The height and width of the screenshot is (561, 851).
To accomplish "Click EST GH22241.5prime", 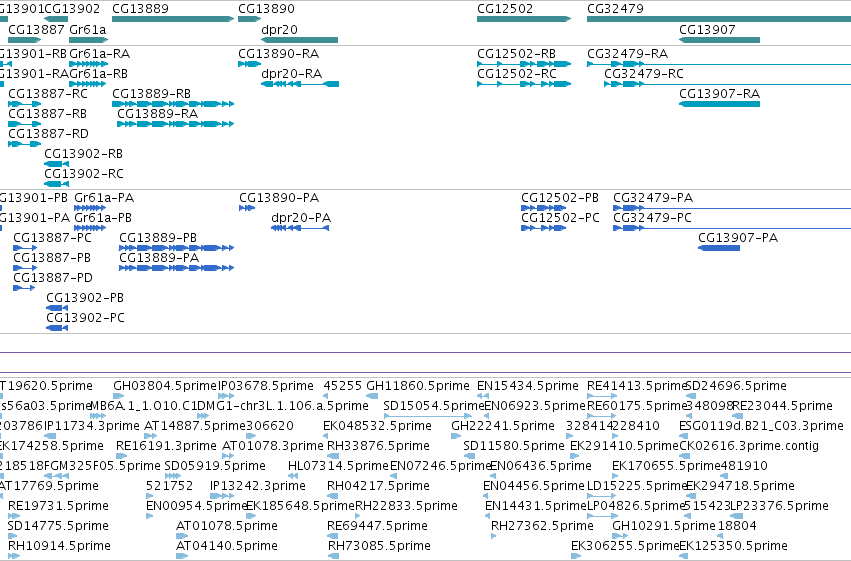I will (503, 426).
